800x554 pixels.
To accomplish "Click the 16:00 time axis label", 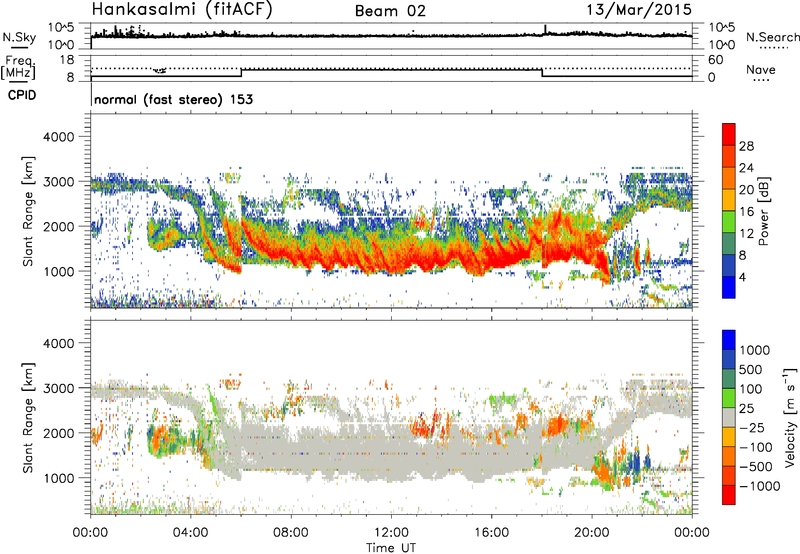I will coord(492,533).
